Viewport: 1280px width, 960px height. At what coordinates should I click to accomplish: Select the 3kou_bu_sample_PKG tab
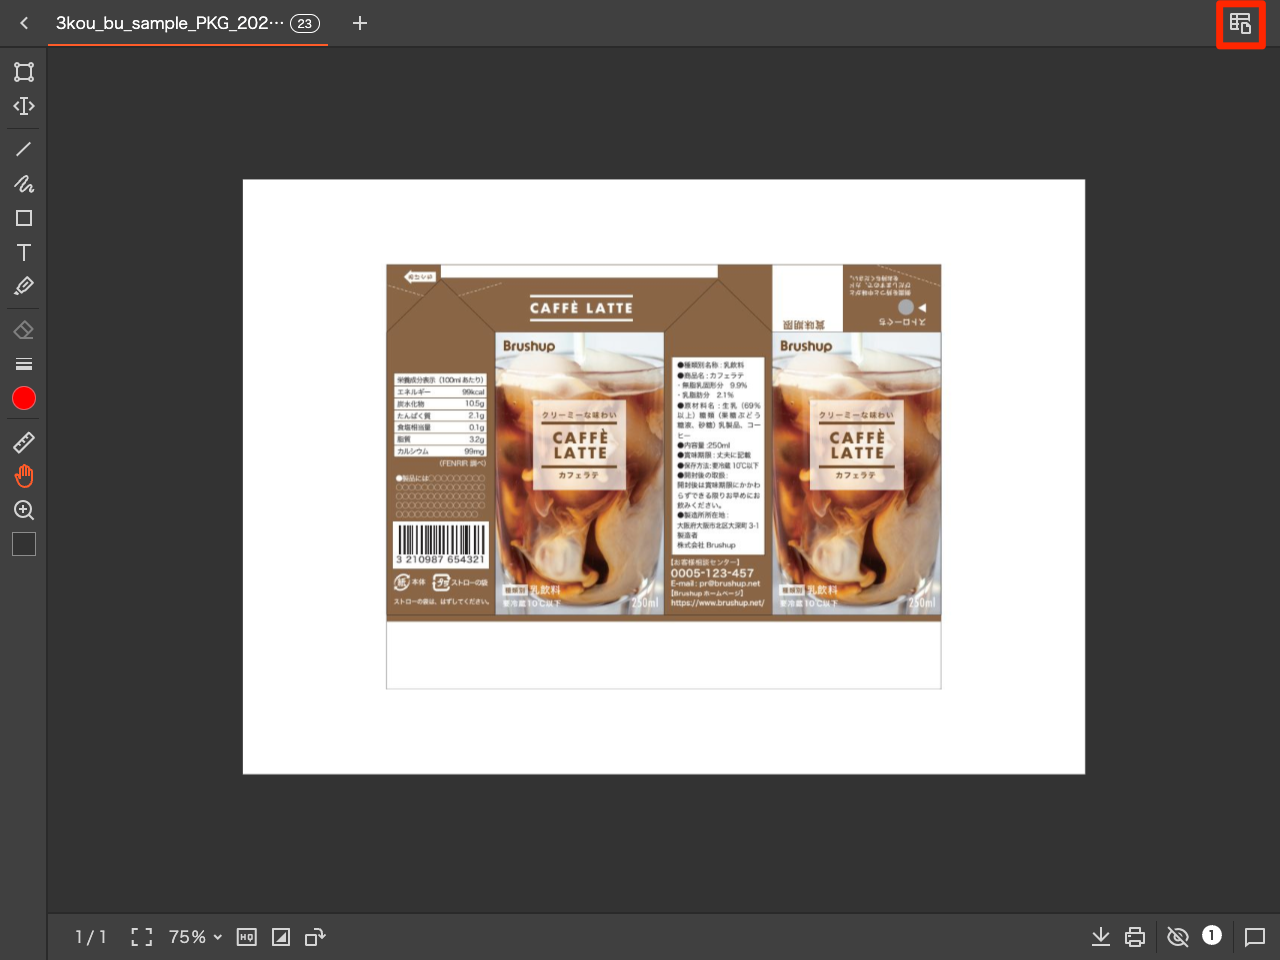(170, 23)
